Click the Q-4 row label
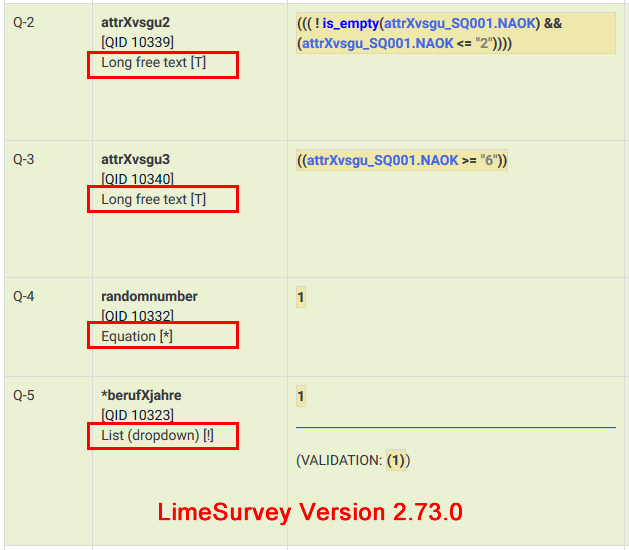 24,296
